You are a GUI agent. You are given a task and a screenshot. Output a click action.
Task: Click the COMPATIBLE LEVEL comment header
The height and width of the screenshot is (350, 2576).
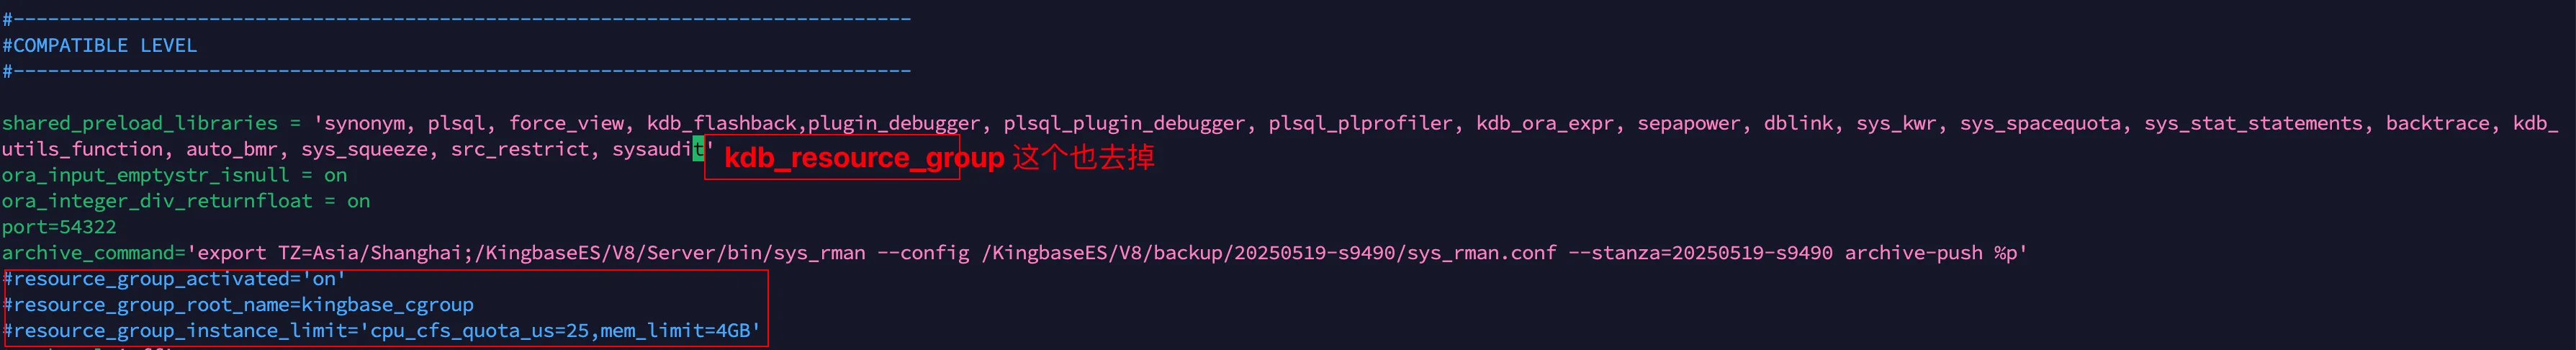coord(99,45)
